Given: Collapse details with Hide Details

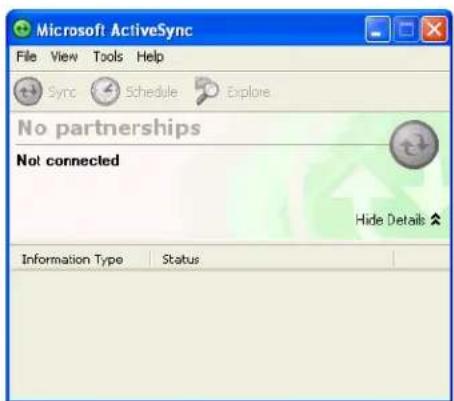Looking at the screenshot, I should (398, 220).
